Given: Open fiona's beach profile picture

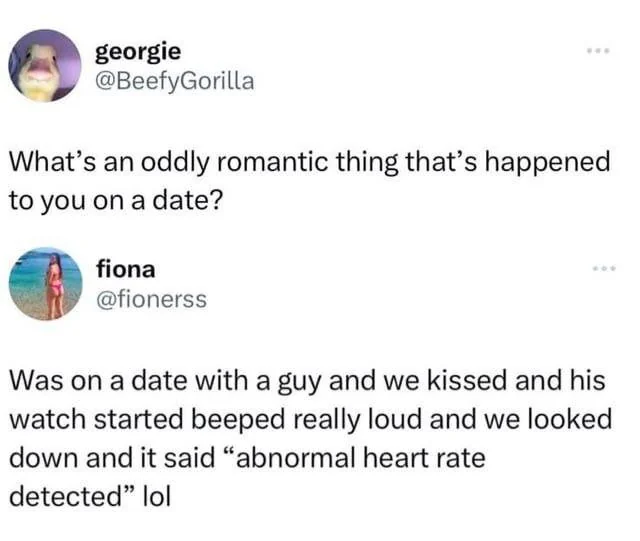Looking at the screenshot, I should click(x=46, y=284).
